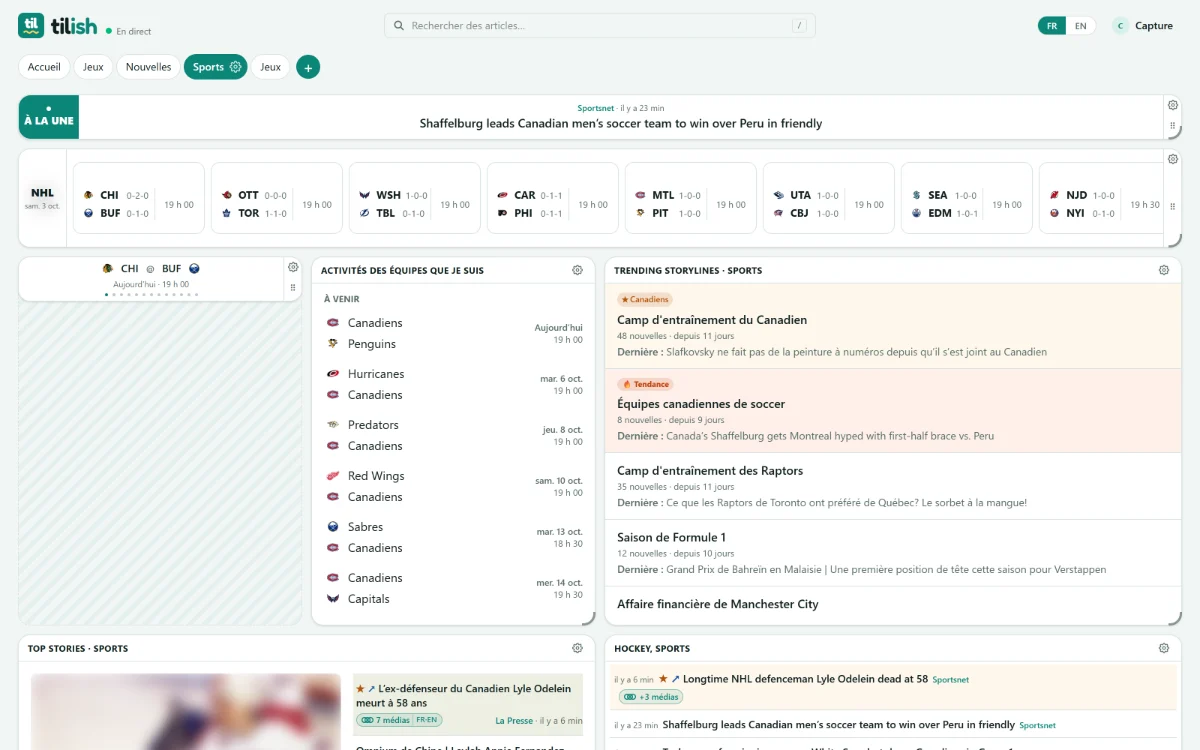Open settings for Activités des équipes que je suis
The height and width of the screenshot is (750, 1200).
click(x=577, y=270)
